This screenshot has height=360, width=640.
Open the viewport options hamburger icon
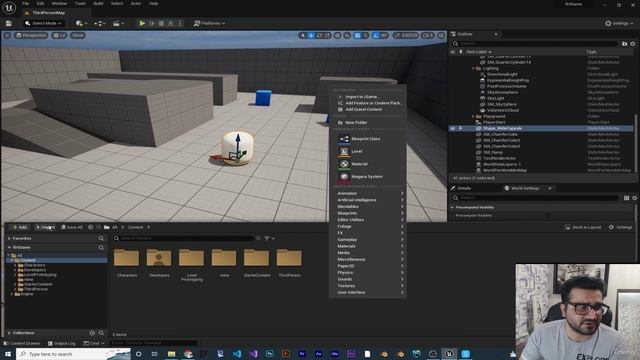point(7,36)
